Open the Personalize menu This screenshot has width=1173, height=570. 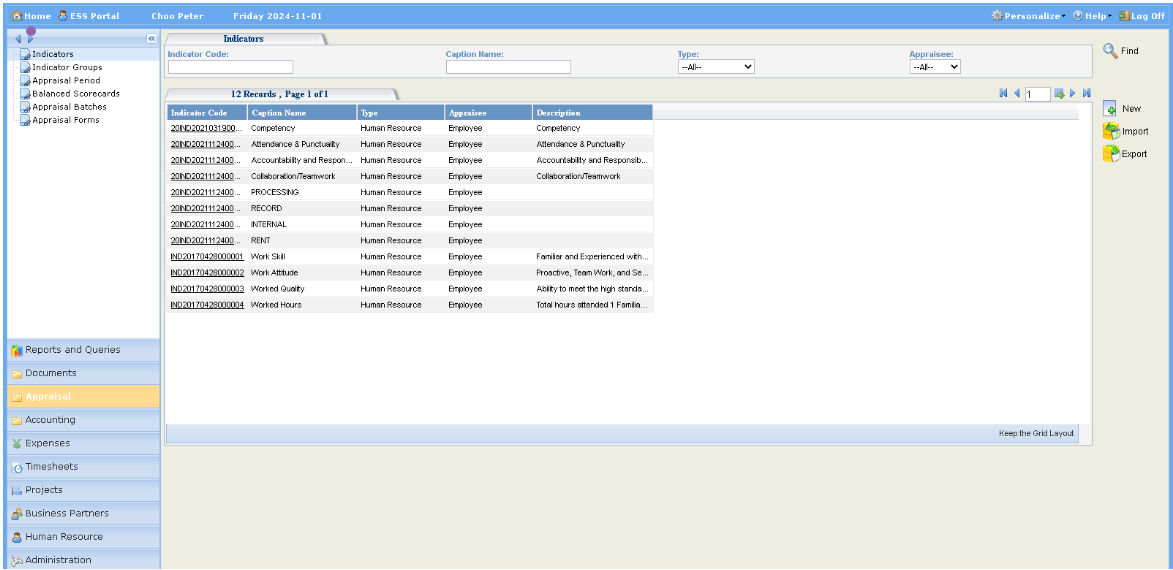point(1029,16)
